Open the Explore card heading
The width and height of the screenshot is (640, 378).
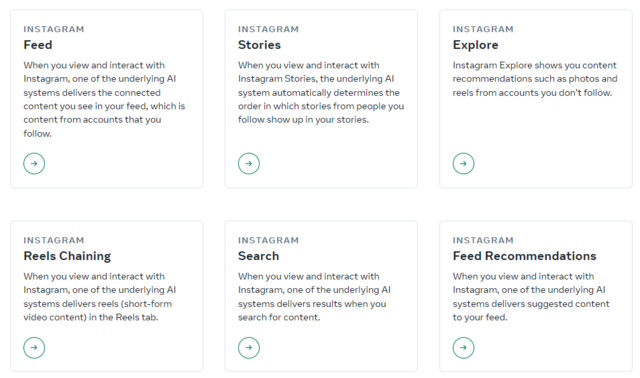(476, 45)
